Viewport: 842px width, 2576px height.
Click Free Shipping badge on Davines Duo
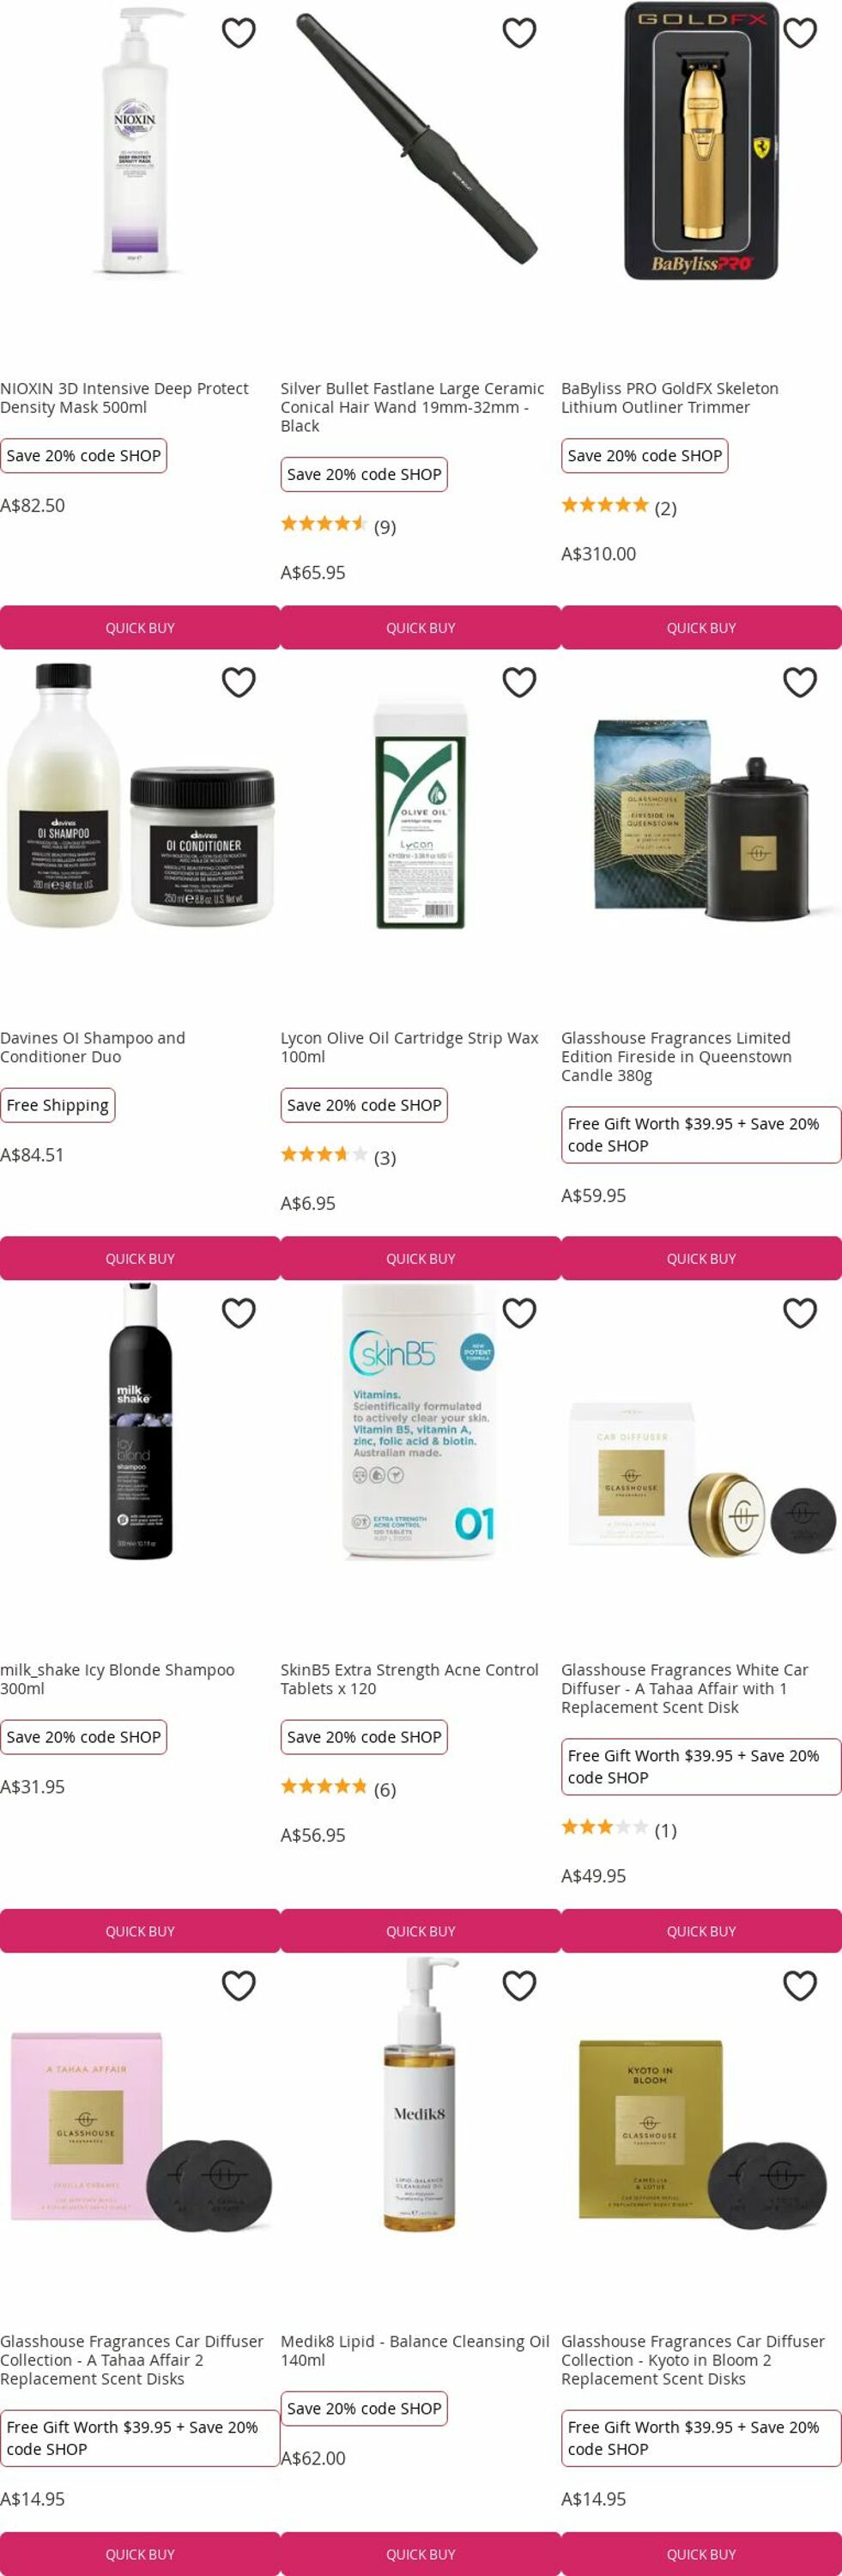pos(57,1105)
